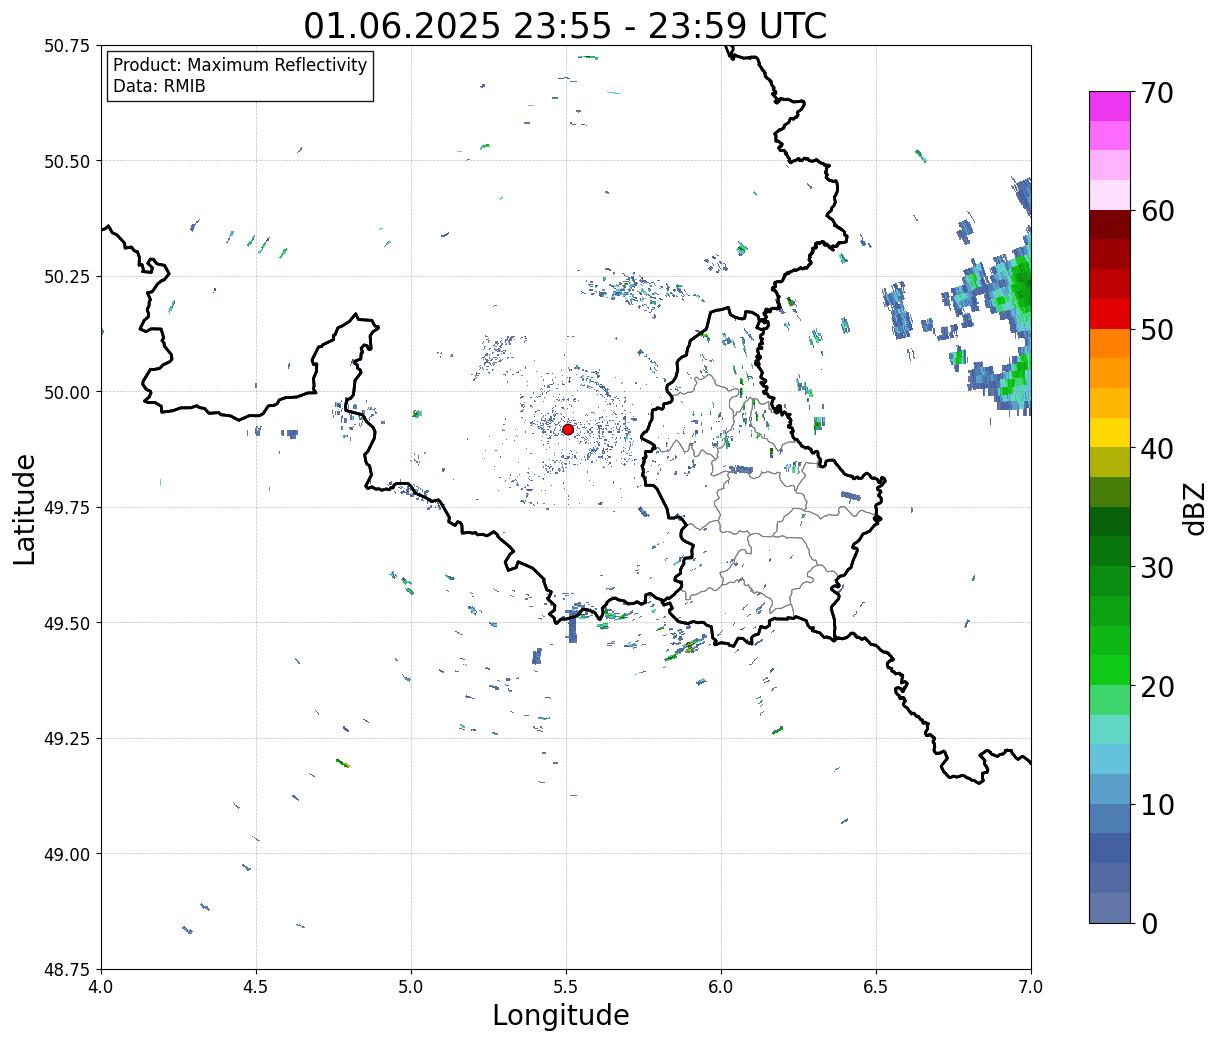Click the longitude tick label 4.0

click(x=101, y=986)
